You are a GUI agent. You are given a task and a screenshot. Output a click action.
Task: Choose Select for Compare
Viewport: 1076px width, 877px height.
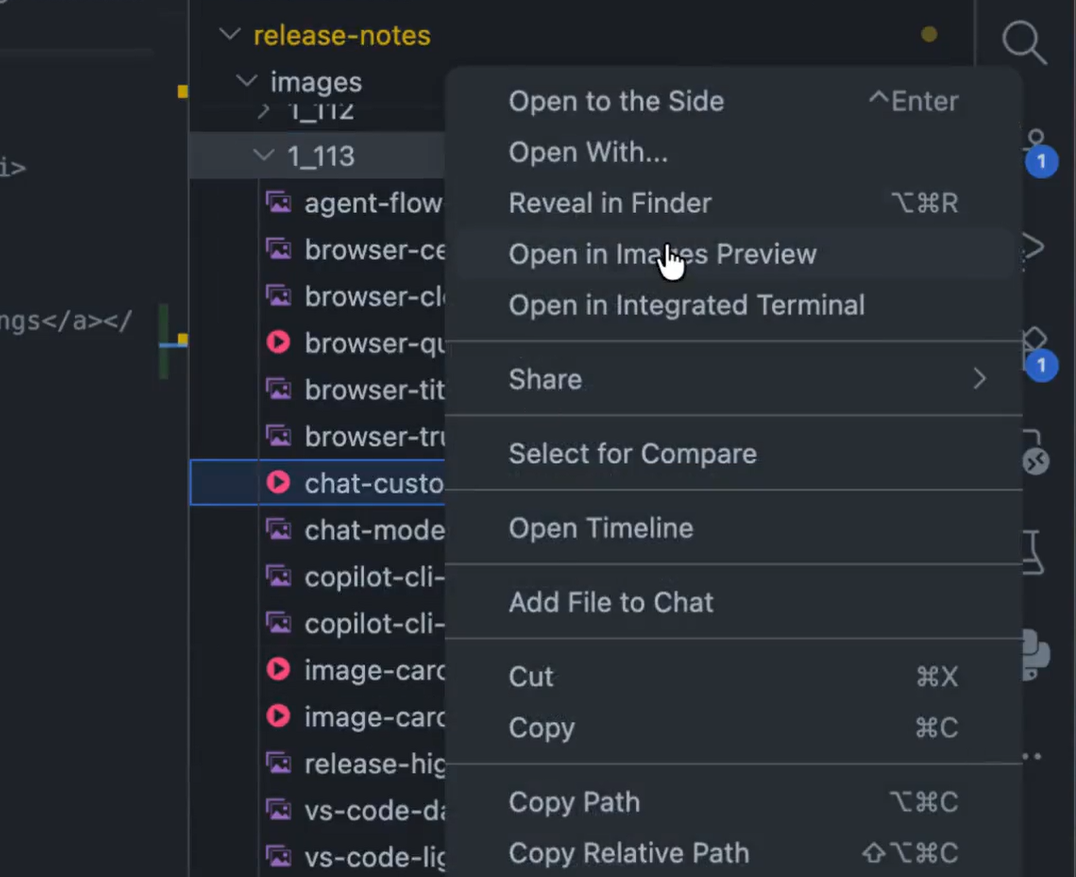point(632,453)
